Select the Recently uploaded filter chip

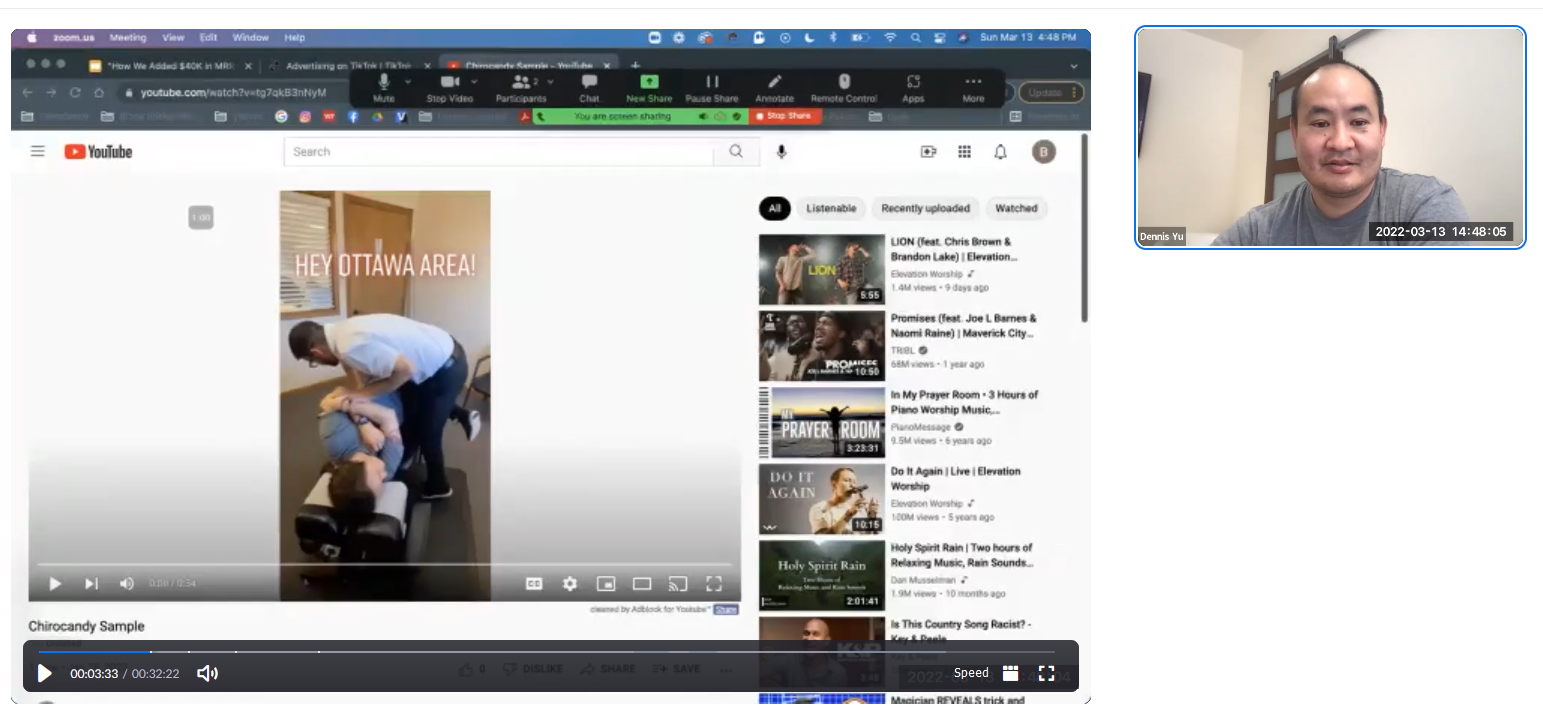[x=925, y=208]
